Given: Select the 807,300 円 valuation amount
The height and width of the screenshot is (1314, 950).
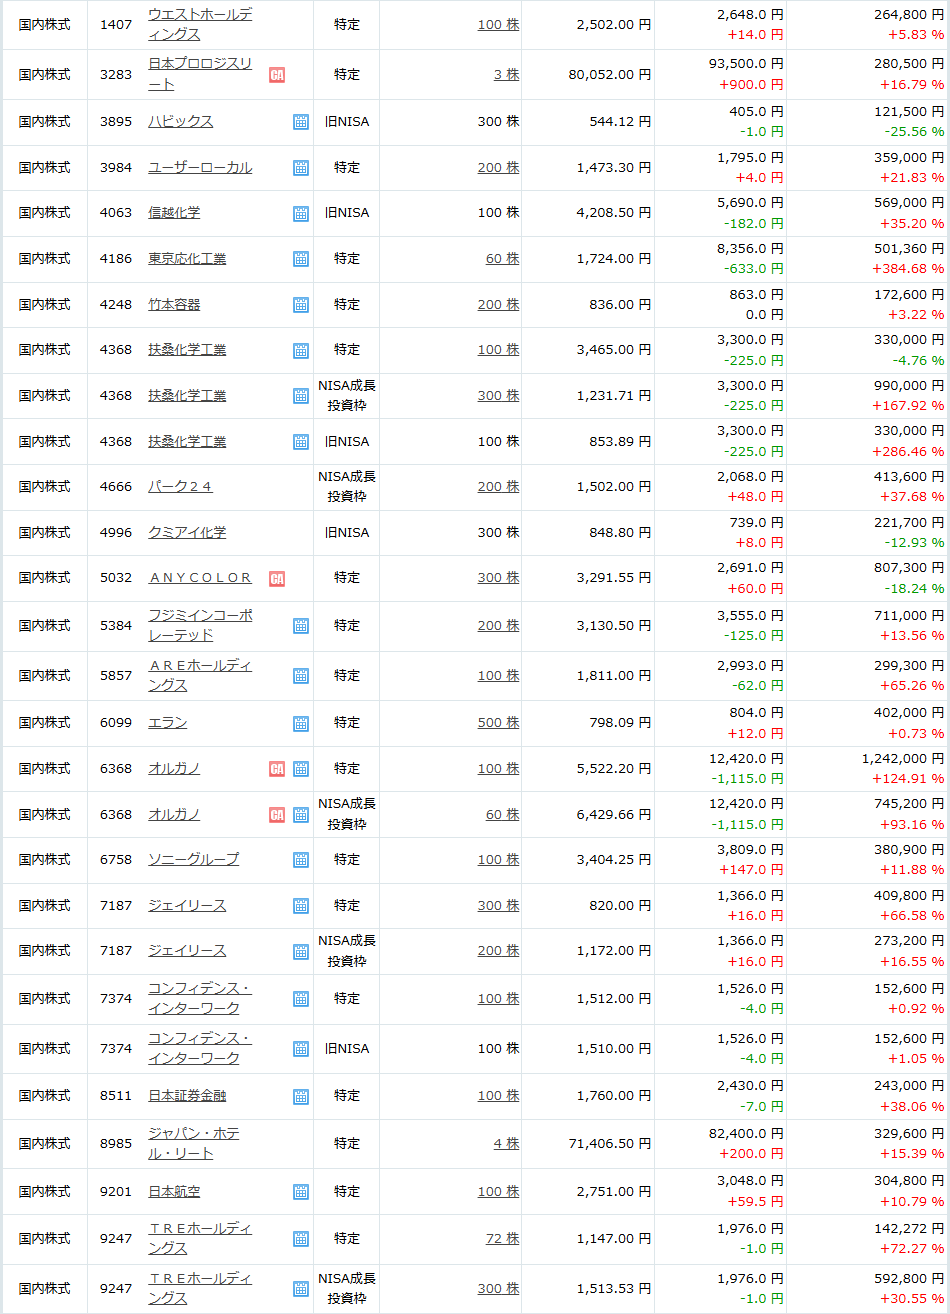Looking at the screenshot, I should [908, 567].
